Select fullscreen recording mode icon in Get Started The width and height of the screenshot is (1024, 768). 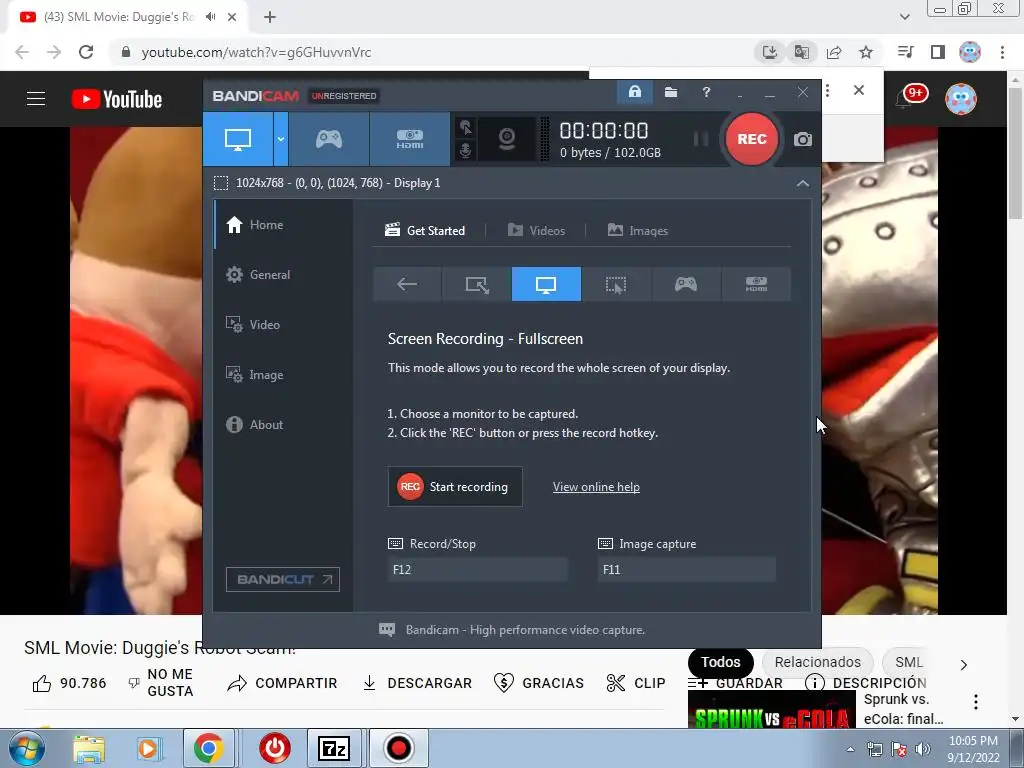[x=546, y=284]
